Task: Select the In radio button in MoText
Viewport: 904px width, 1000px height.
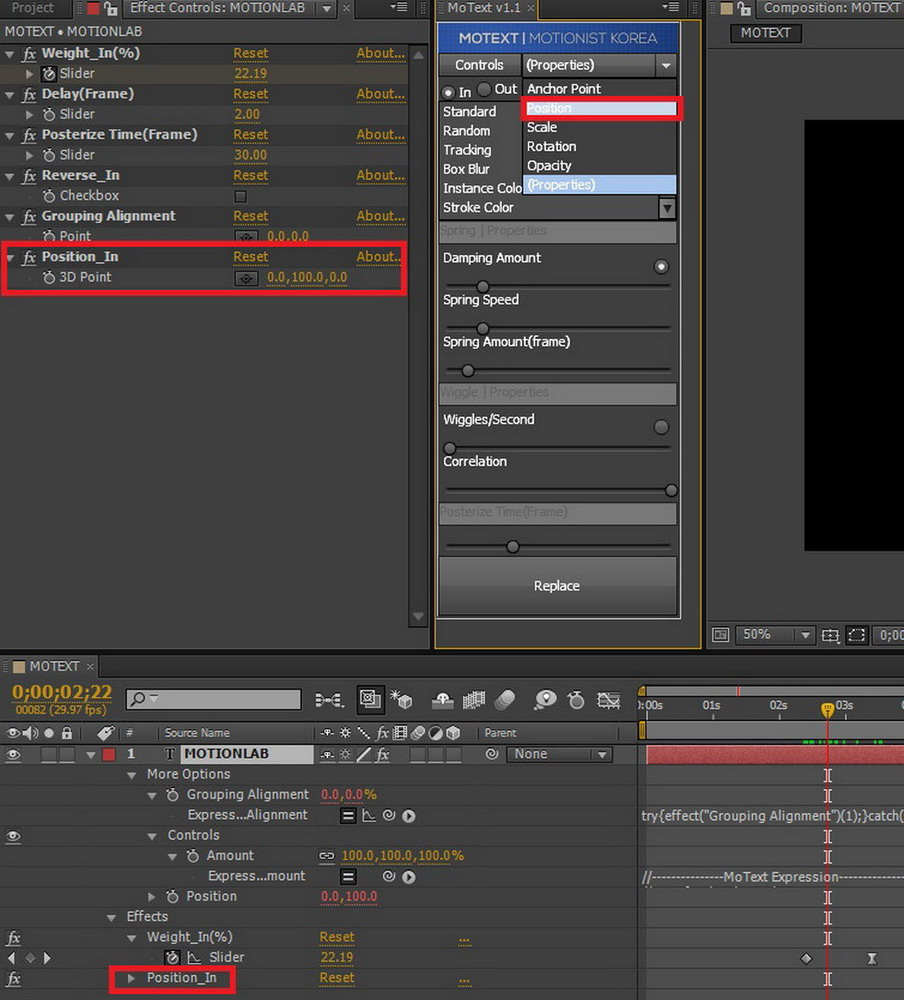Action: point(448,92)
